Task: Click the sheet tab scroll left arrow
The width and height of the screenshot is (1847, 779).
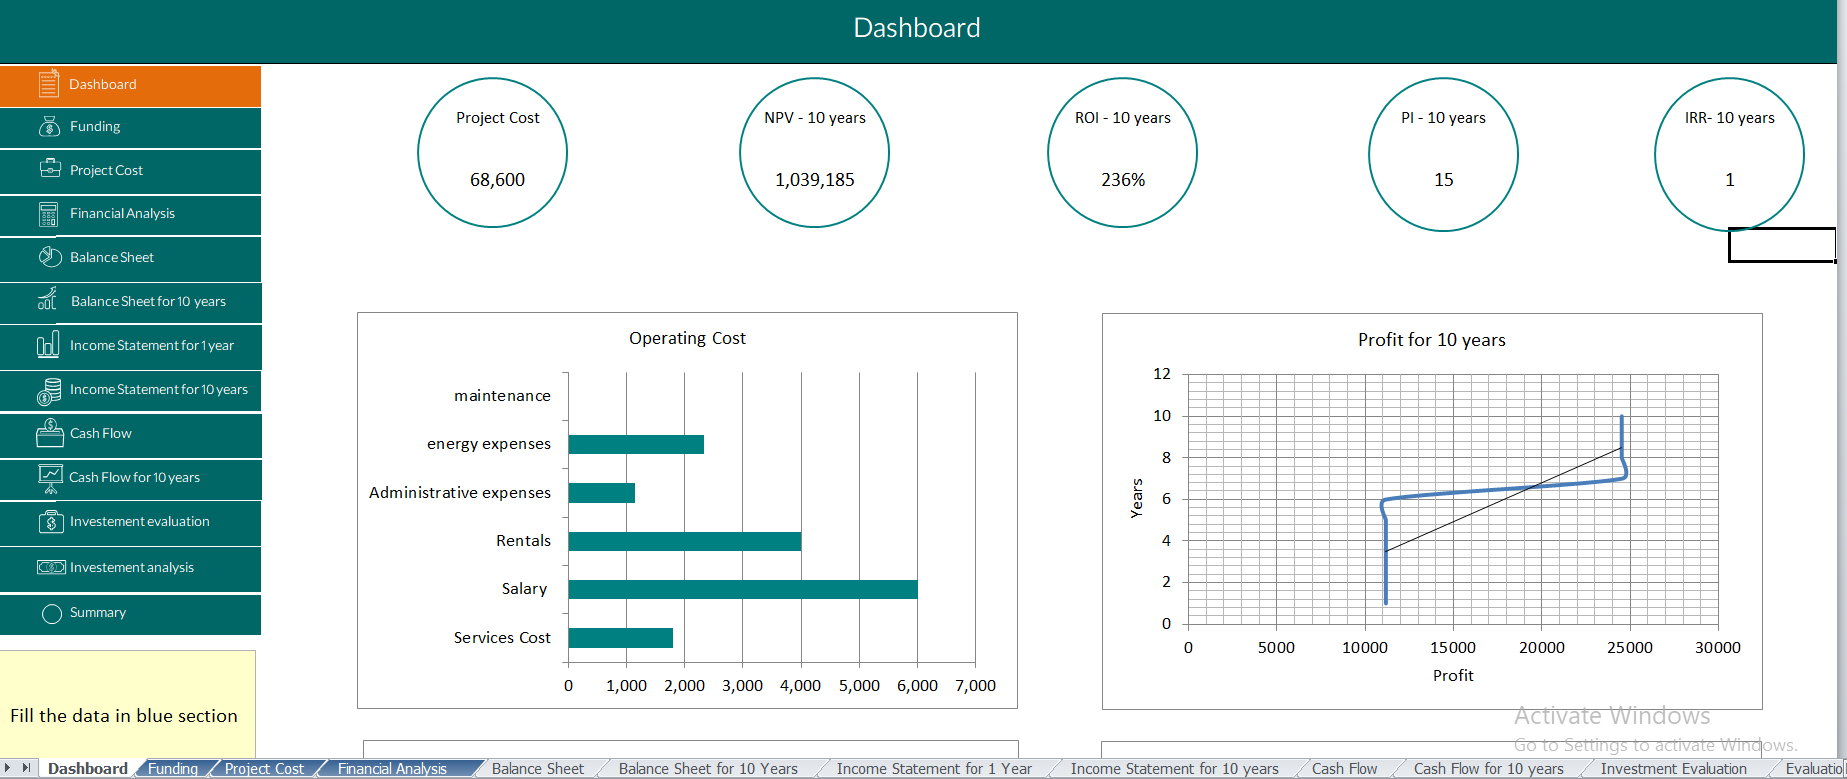Action: click(9, 768)
